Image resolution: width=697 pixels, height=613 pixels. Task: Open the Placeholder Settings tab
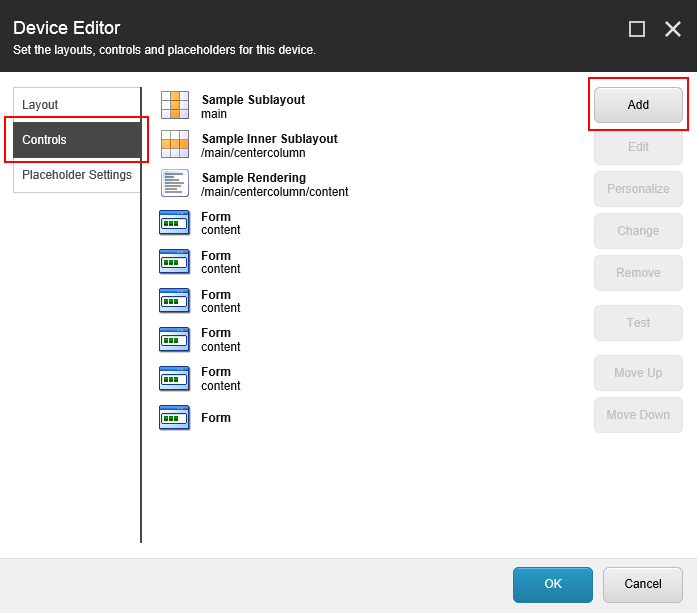(76, 175)
